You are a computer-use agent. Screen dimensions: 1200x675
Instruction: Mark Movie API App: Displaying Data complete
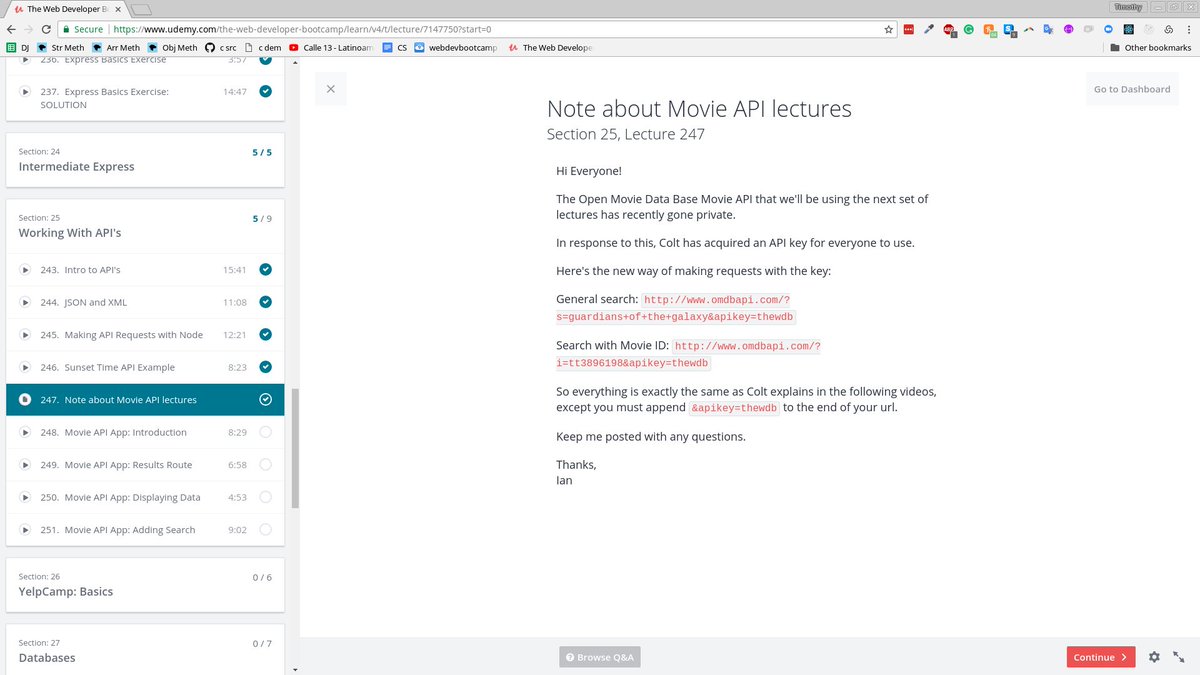pyautogui.click(x=265, y=497)
